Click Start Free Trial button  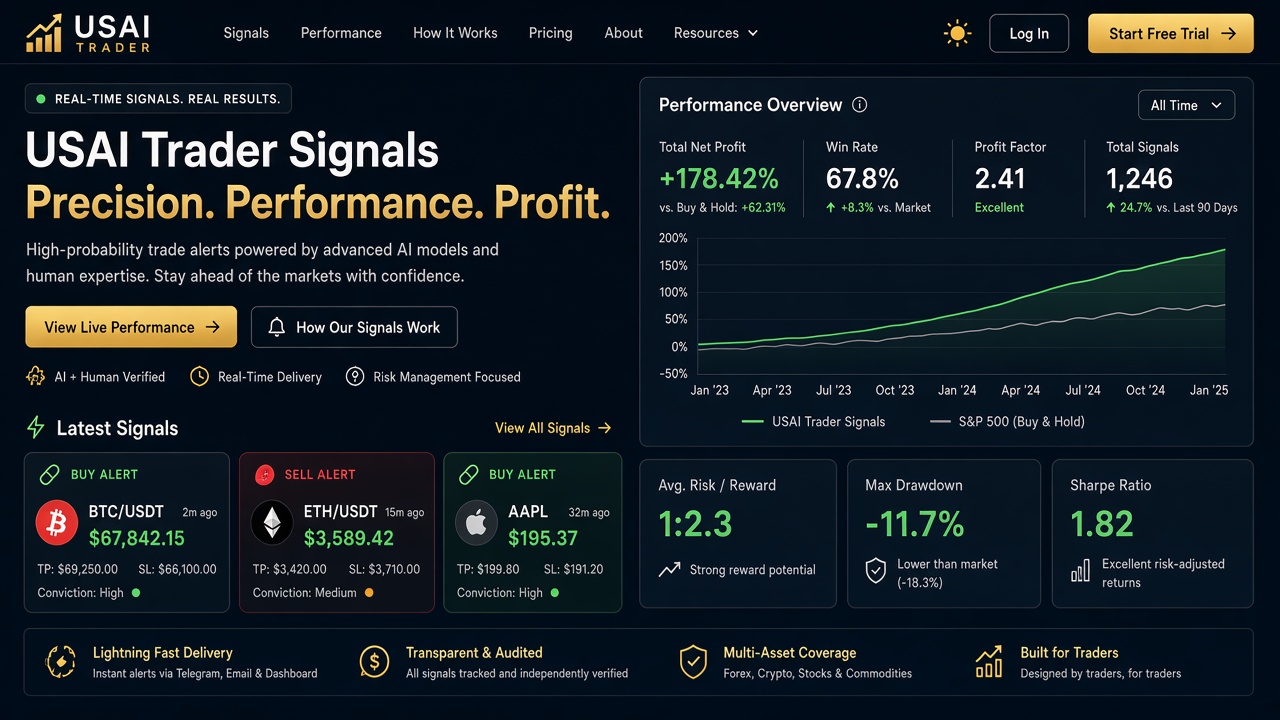pyautogui.click(x=1171, y=33)
